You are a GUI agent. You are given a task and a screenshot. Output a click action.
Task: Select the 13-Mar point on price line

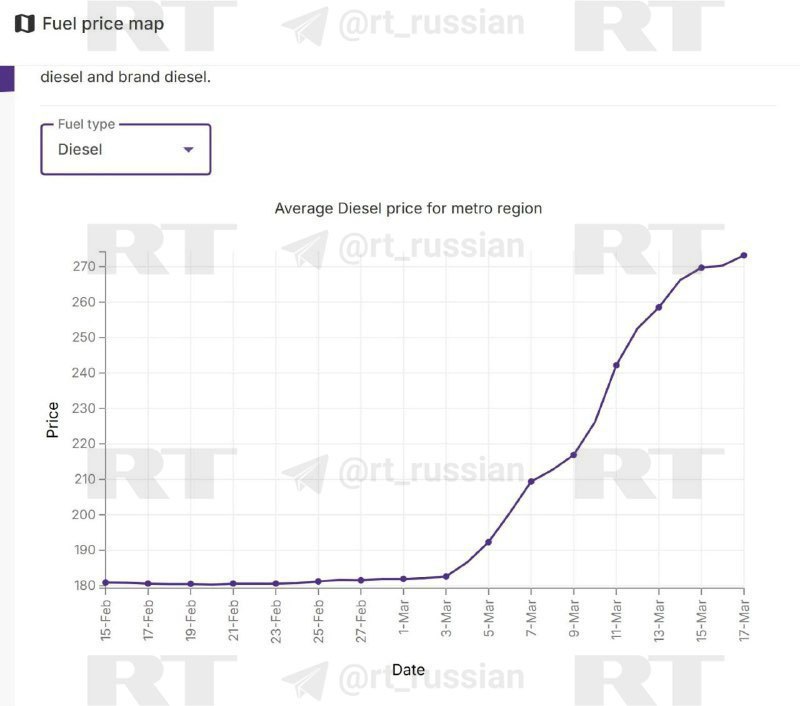pyautogui.click(x=659, y=307)
